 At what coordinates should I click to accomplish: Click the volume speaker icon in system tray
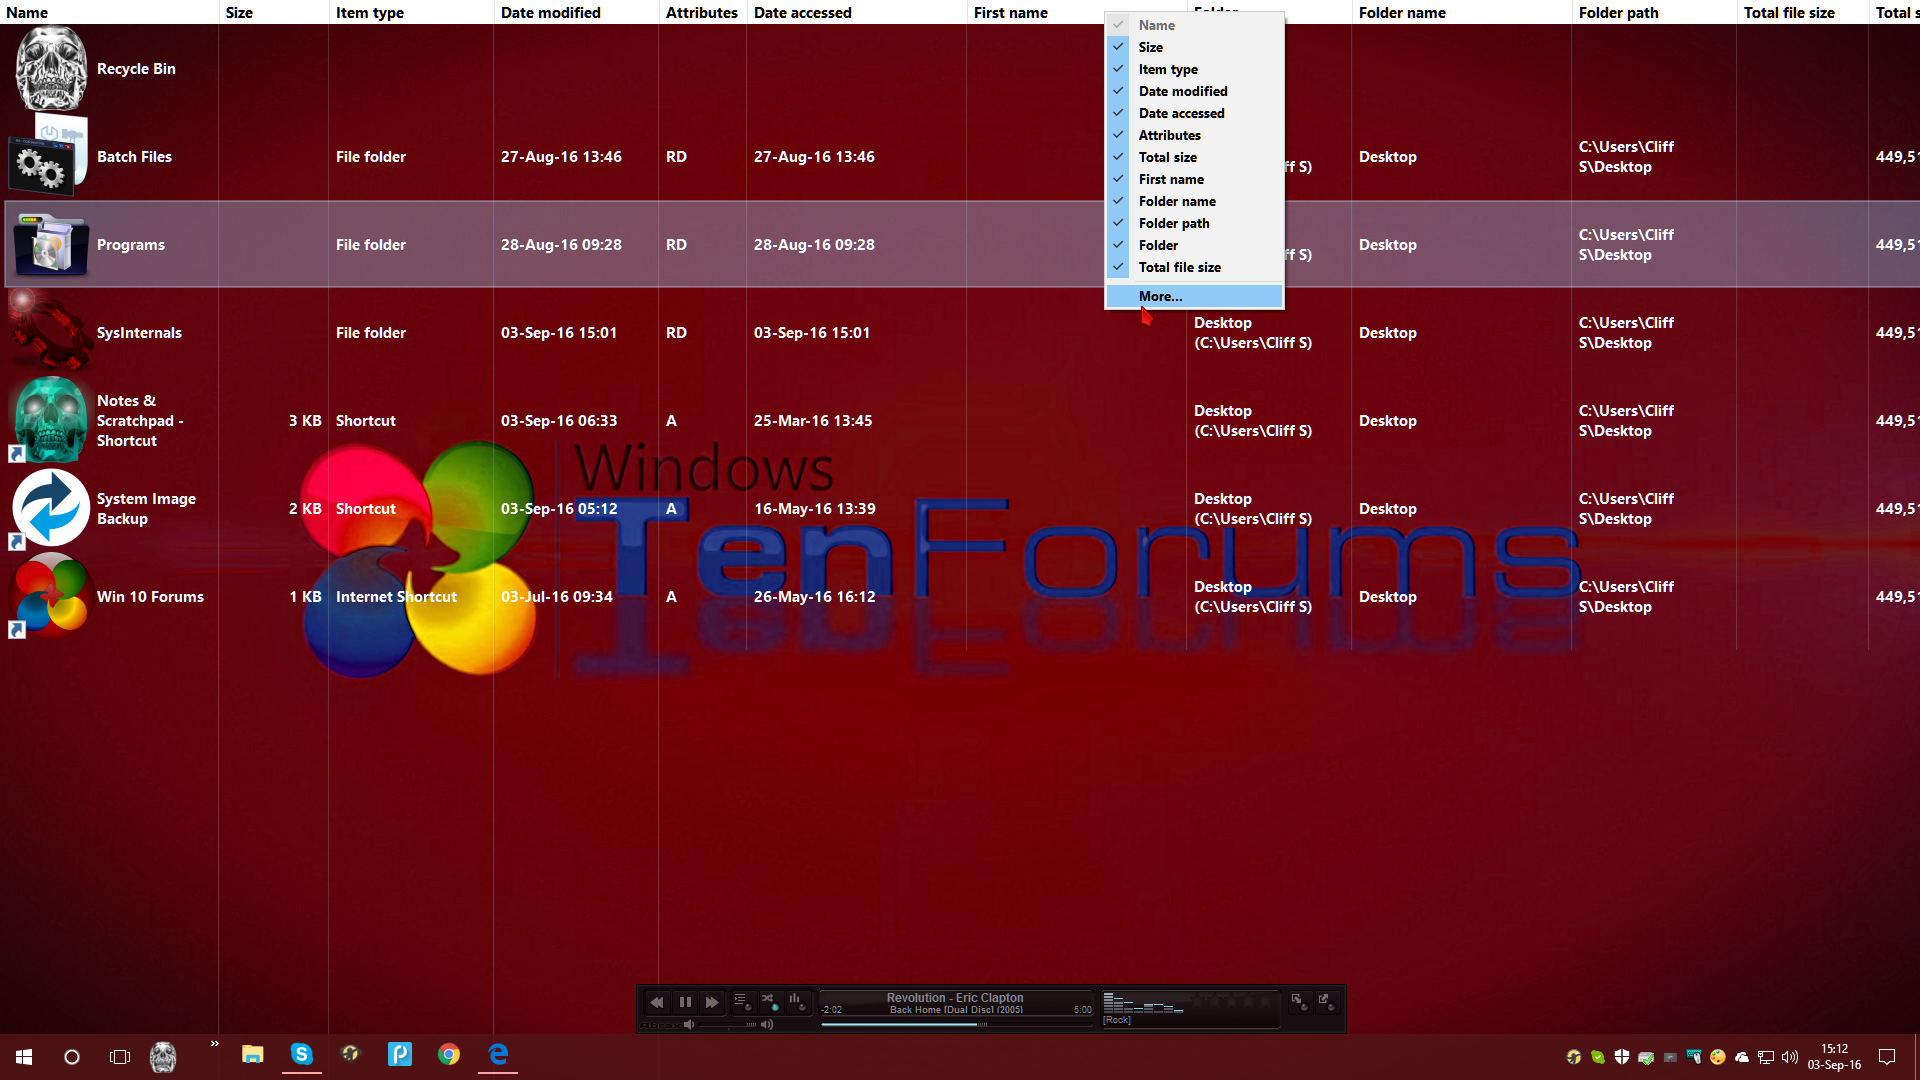click(x=1789, y=1057)
